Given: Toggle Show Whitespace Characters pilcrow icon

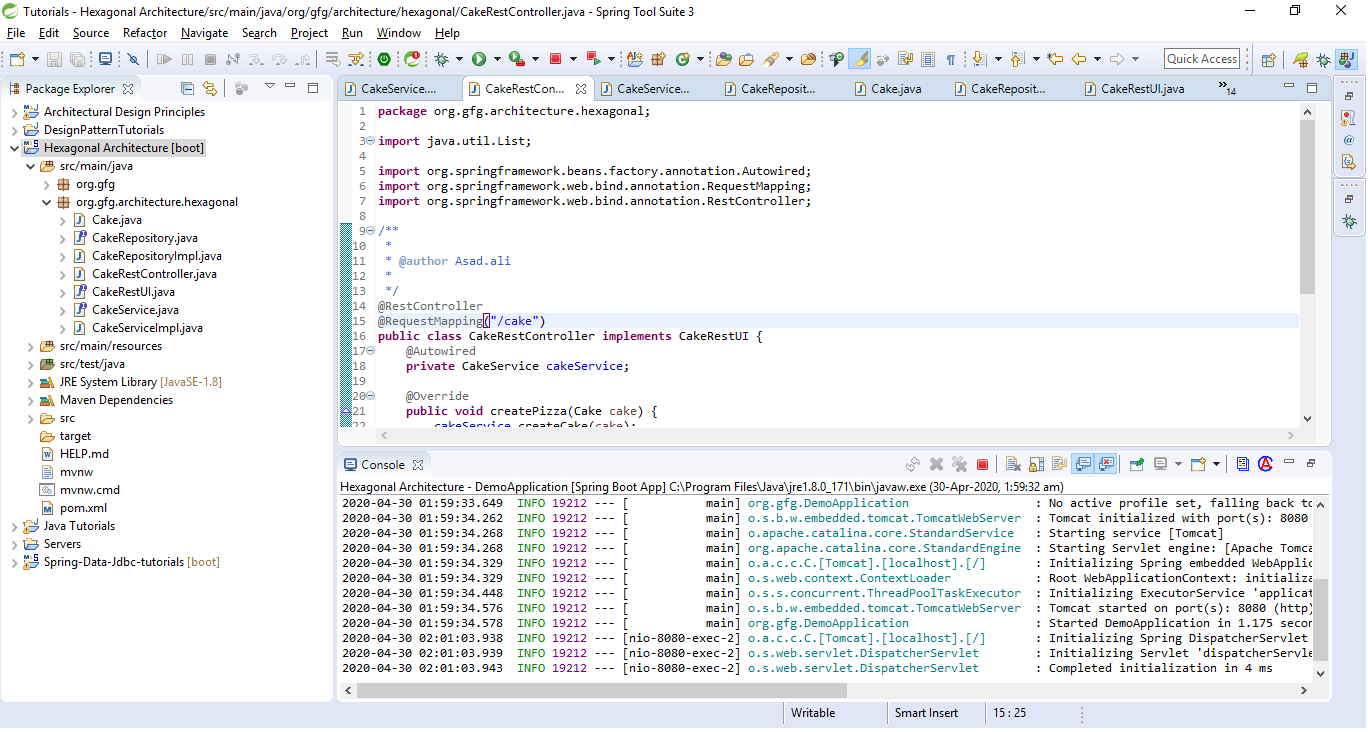Looking at the screenshot, I should click(950, 59).
